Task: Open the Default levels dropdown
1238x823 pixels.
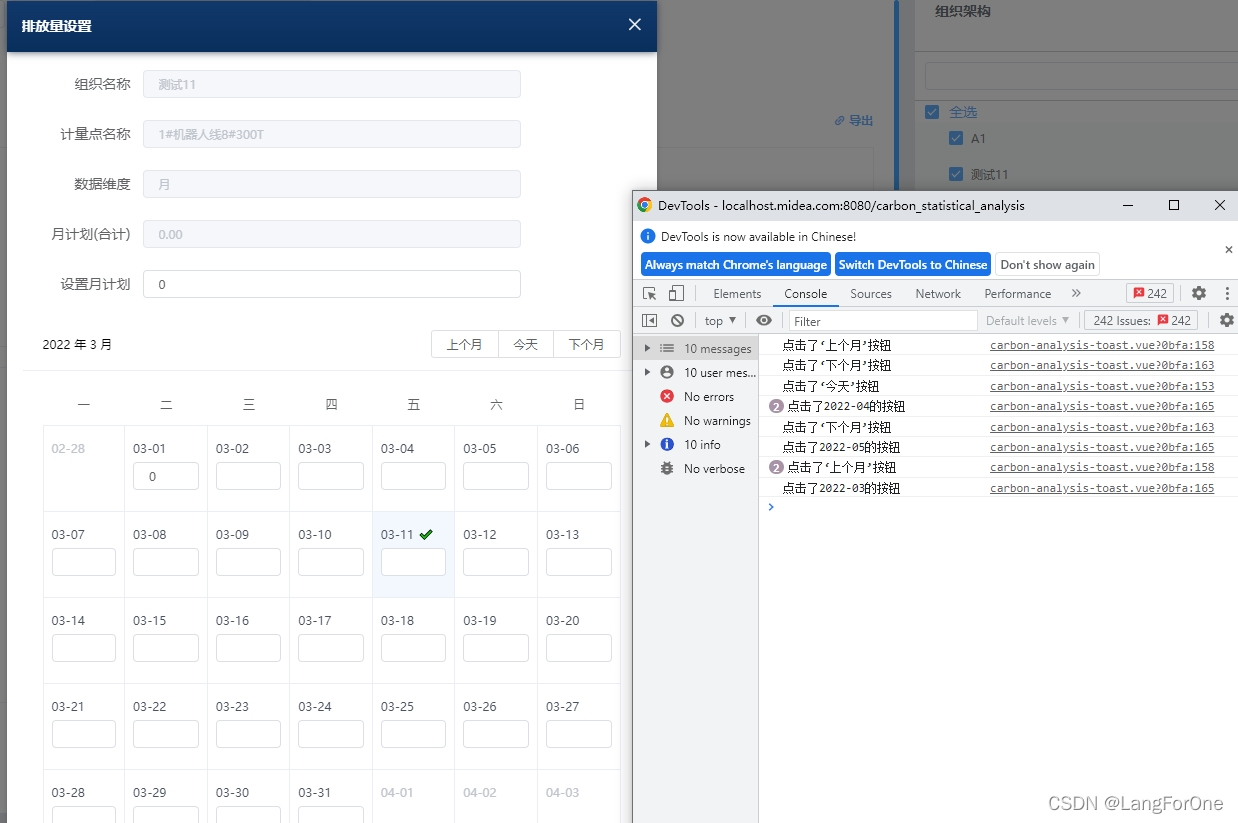Action: pyautogui.click(x=1027, y=320)
